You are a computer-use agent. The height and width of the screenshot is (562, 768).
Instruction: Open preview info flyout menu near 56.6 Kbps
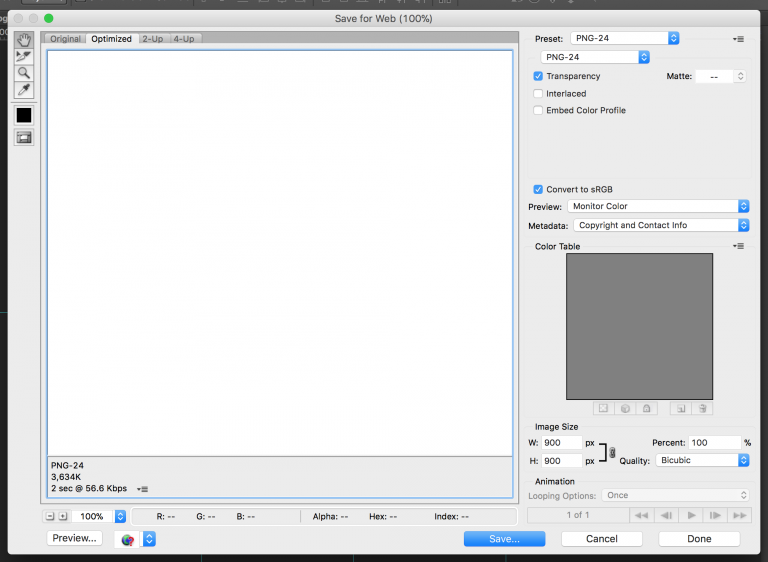[x=142, y=489]
